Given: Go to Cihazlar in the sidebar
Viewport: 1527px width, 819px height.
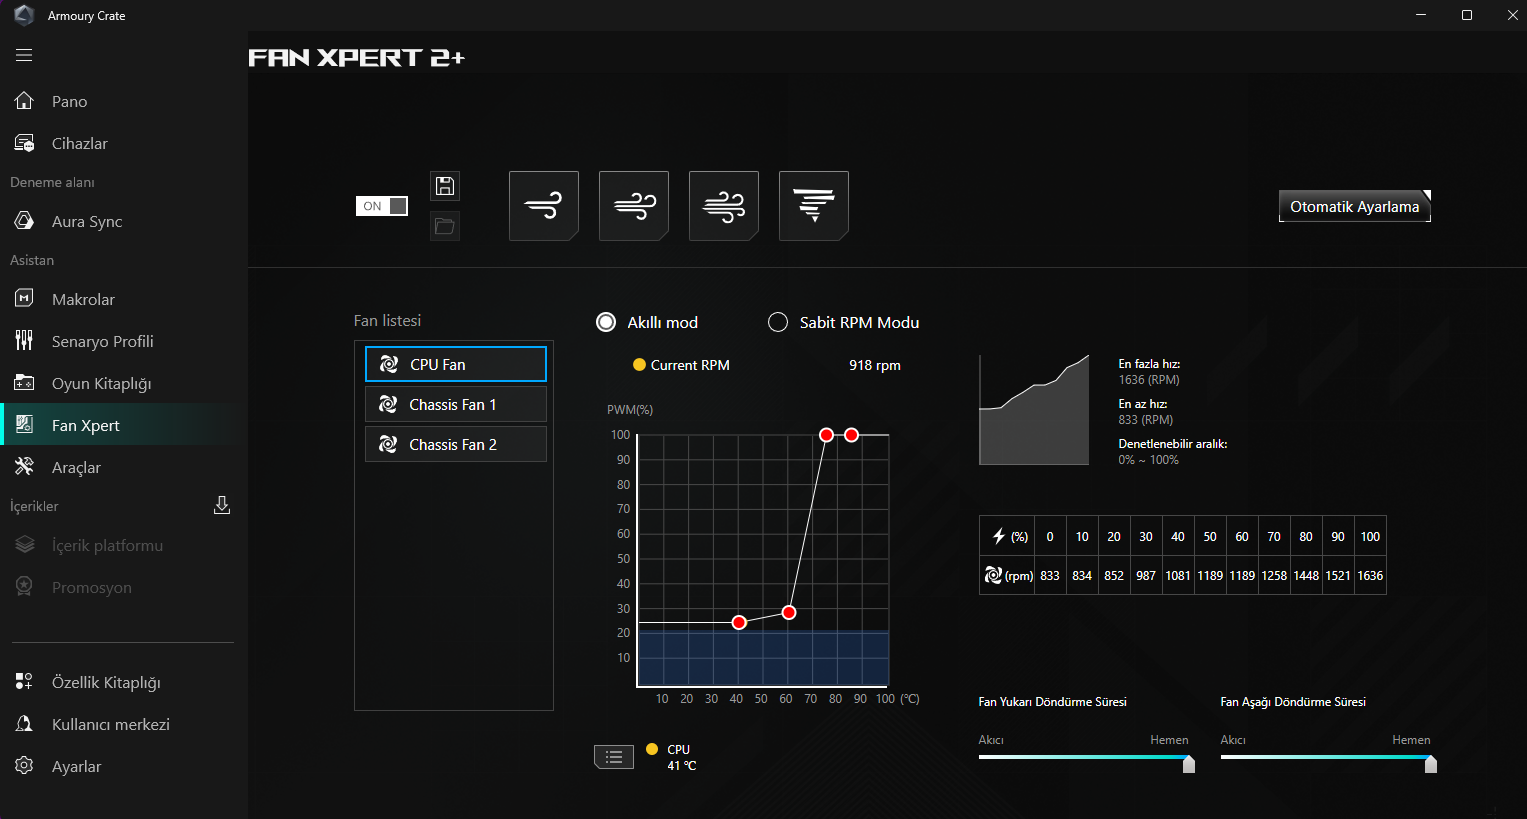Looking at the screenshot, I should (x=124, y=143).
